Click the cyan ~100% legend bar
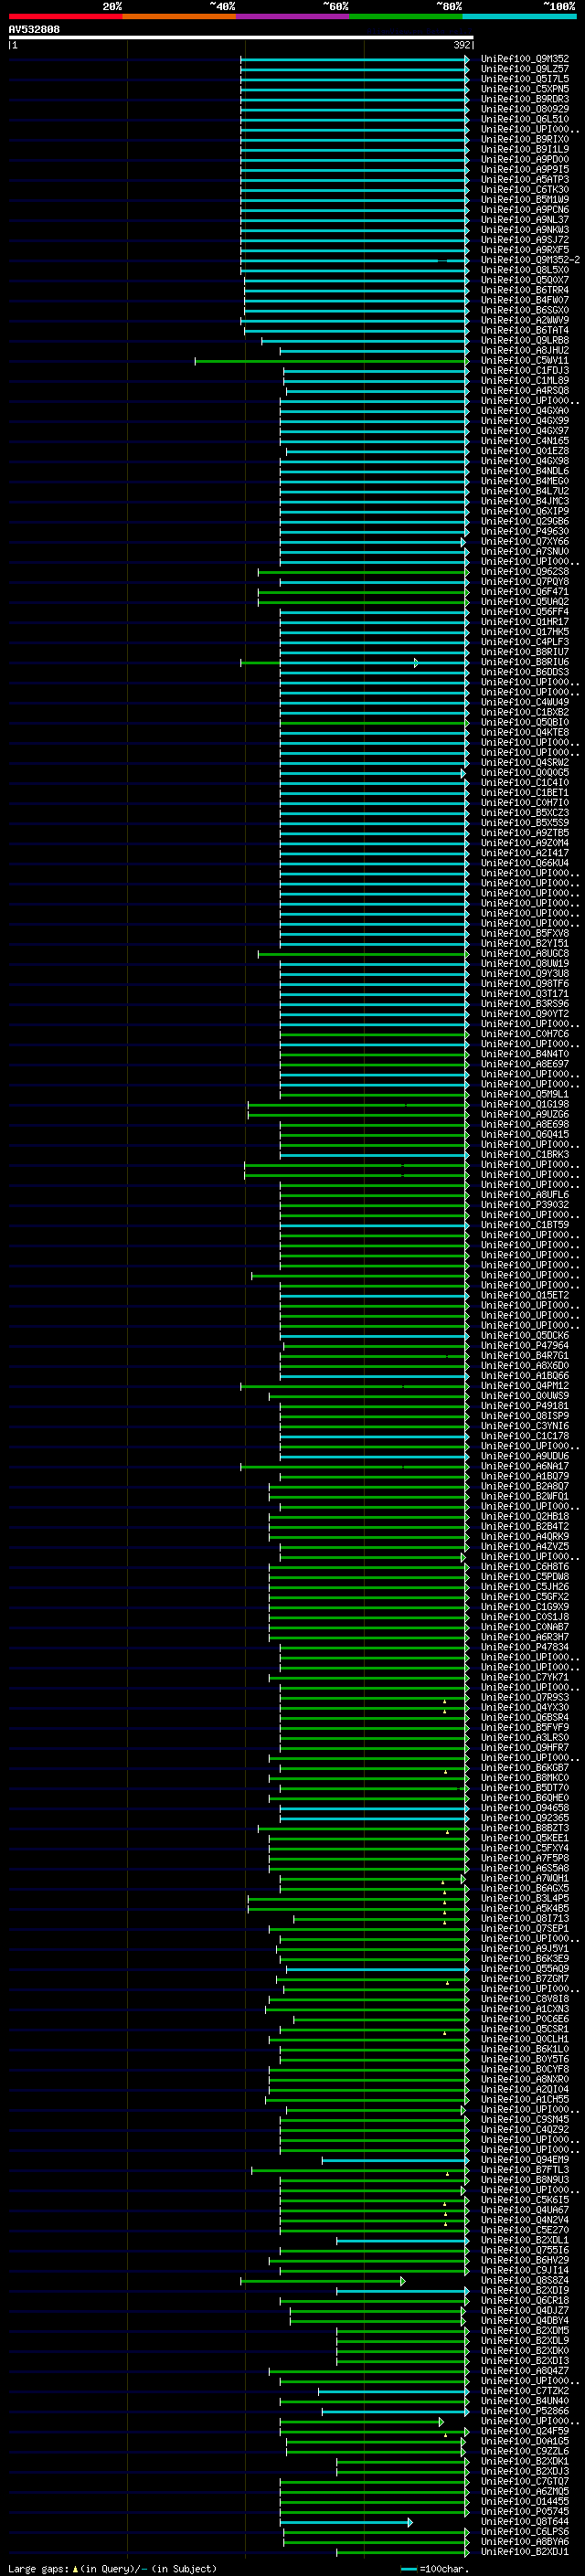Image resolution: width=585 pixels, height=2576 pixels. point(520,16)
